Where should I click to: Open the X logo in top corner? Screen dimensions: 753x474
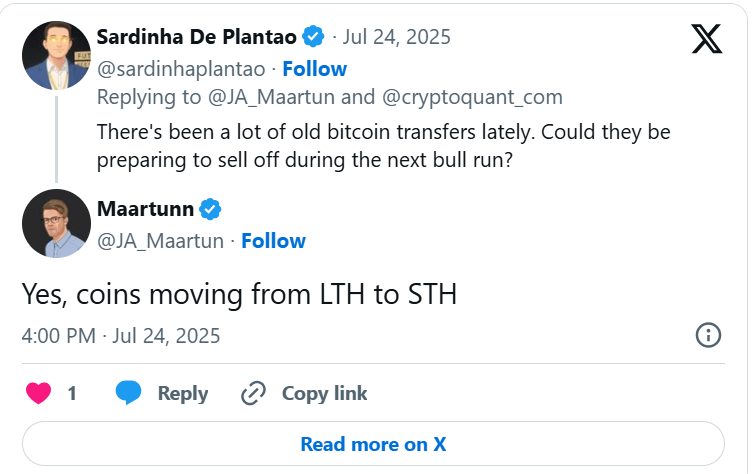(706, 38)
